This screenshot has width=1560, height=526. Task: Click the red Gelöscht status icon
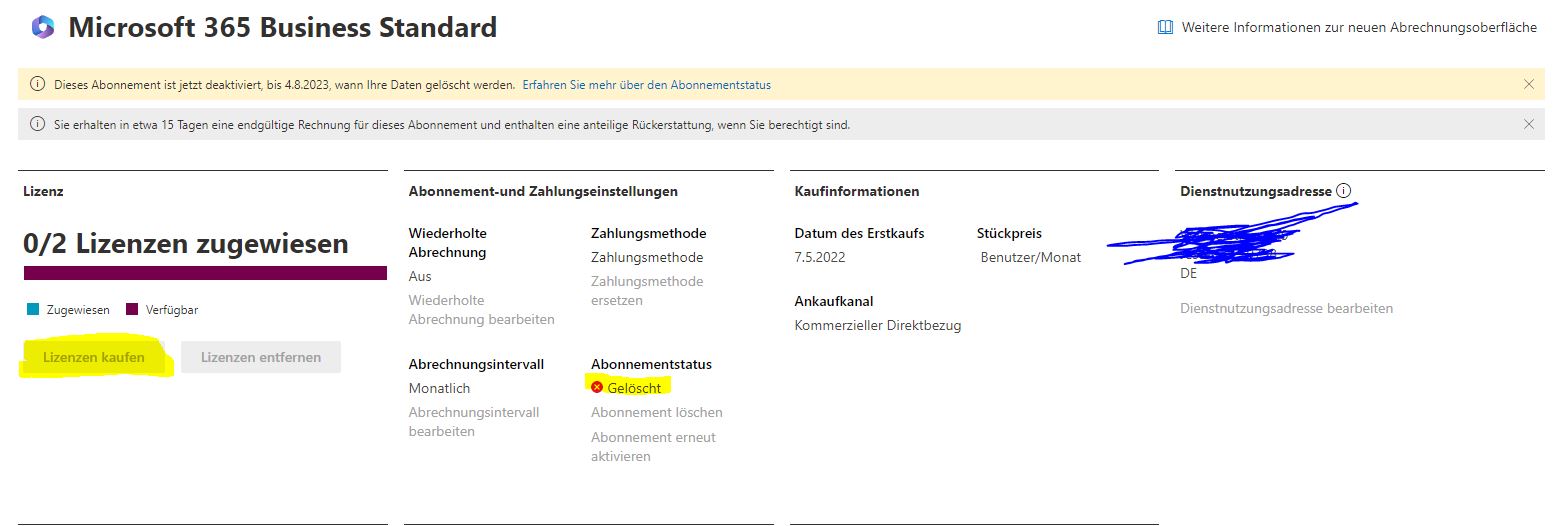pos(597,387)
